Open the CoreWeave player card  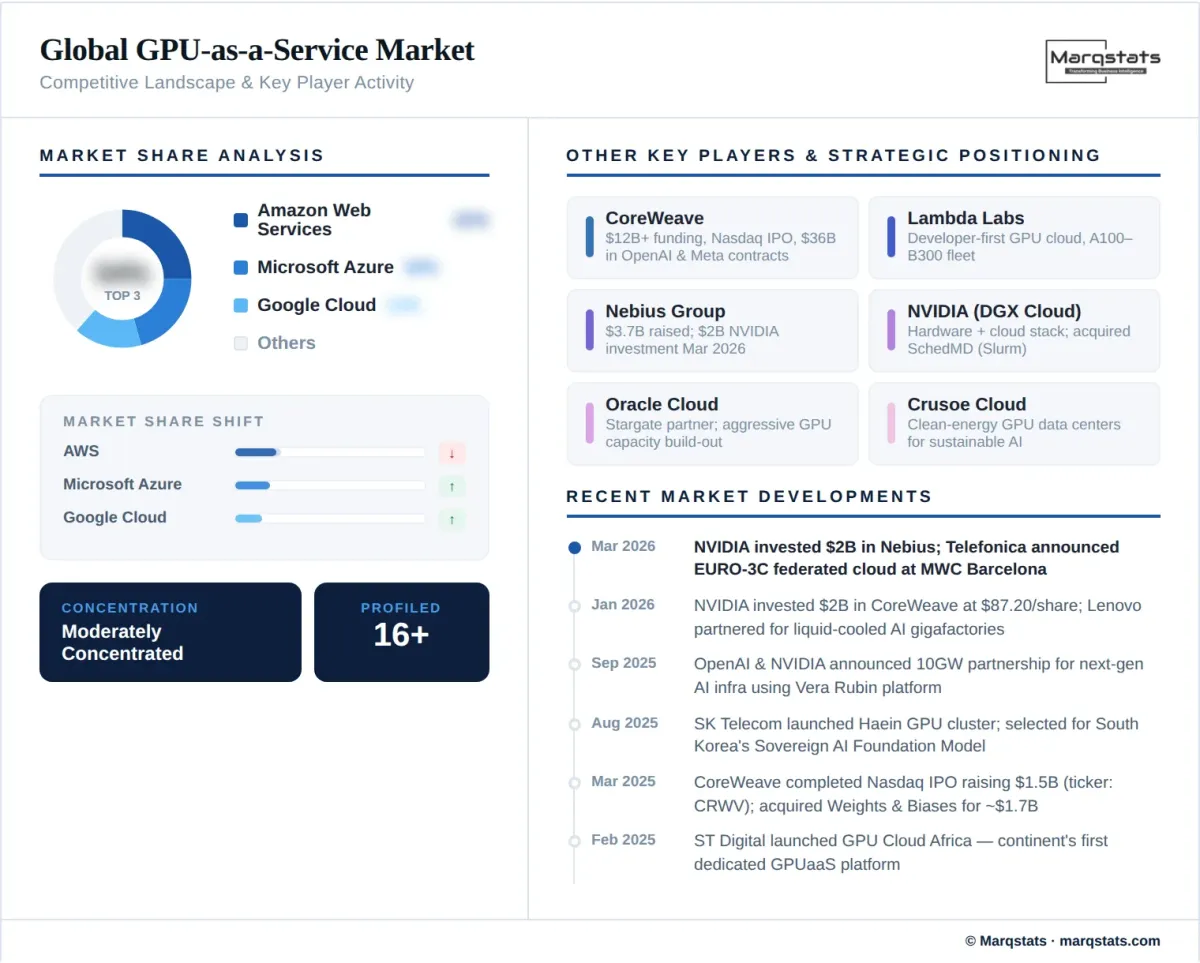click(712, 237)
